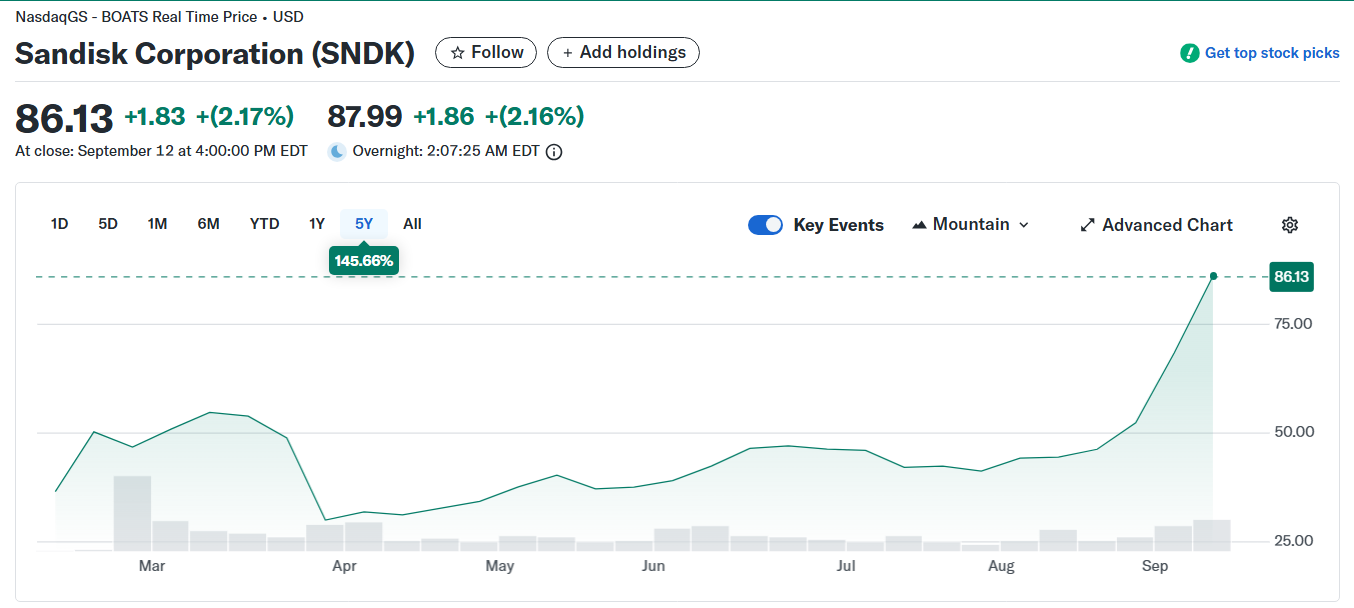
Task: Click the NasdaqGS BOATS Real Time Price text
Action: (160, 17)
